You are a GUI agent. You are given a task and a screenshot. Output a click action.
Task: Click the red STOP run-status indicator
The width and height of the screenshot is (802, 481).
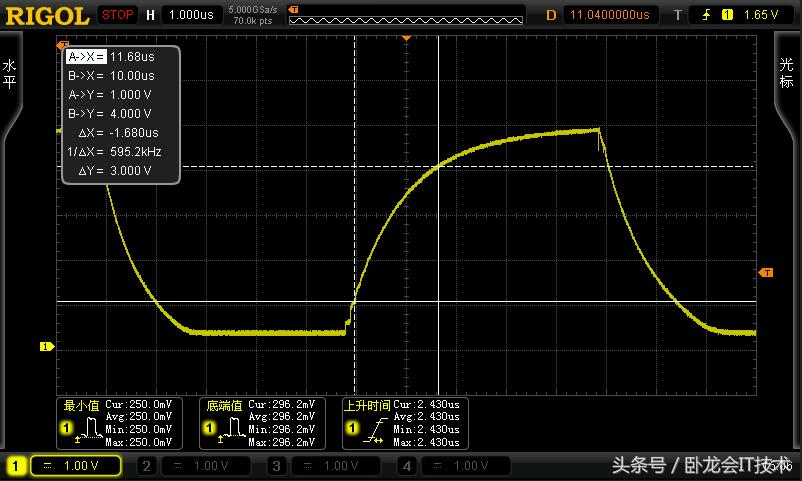118,15
